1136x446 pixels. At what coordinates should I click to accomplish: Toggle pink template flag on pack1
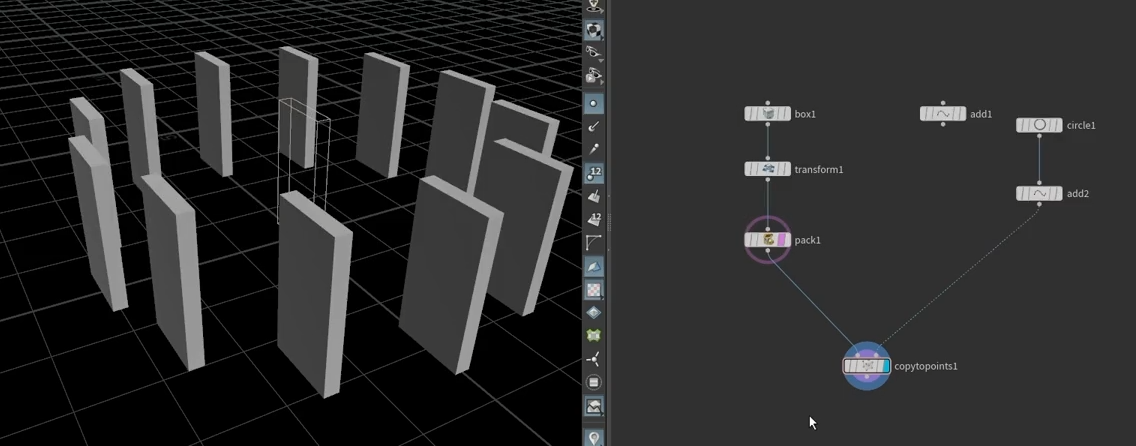[782, 240]
